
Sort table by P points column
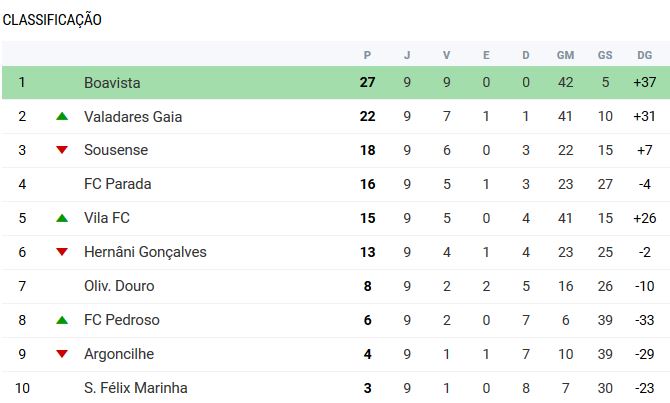click(367, 55)
